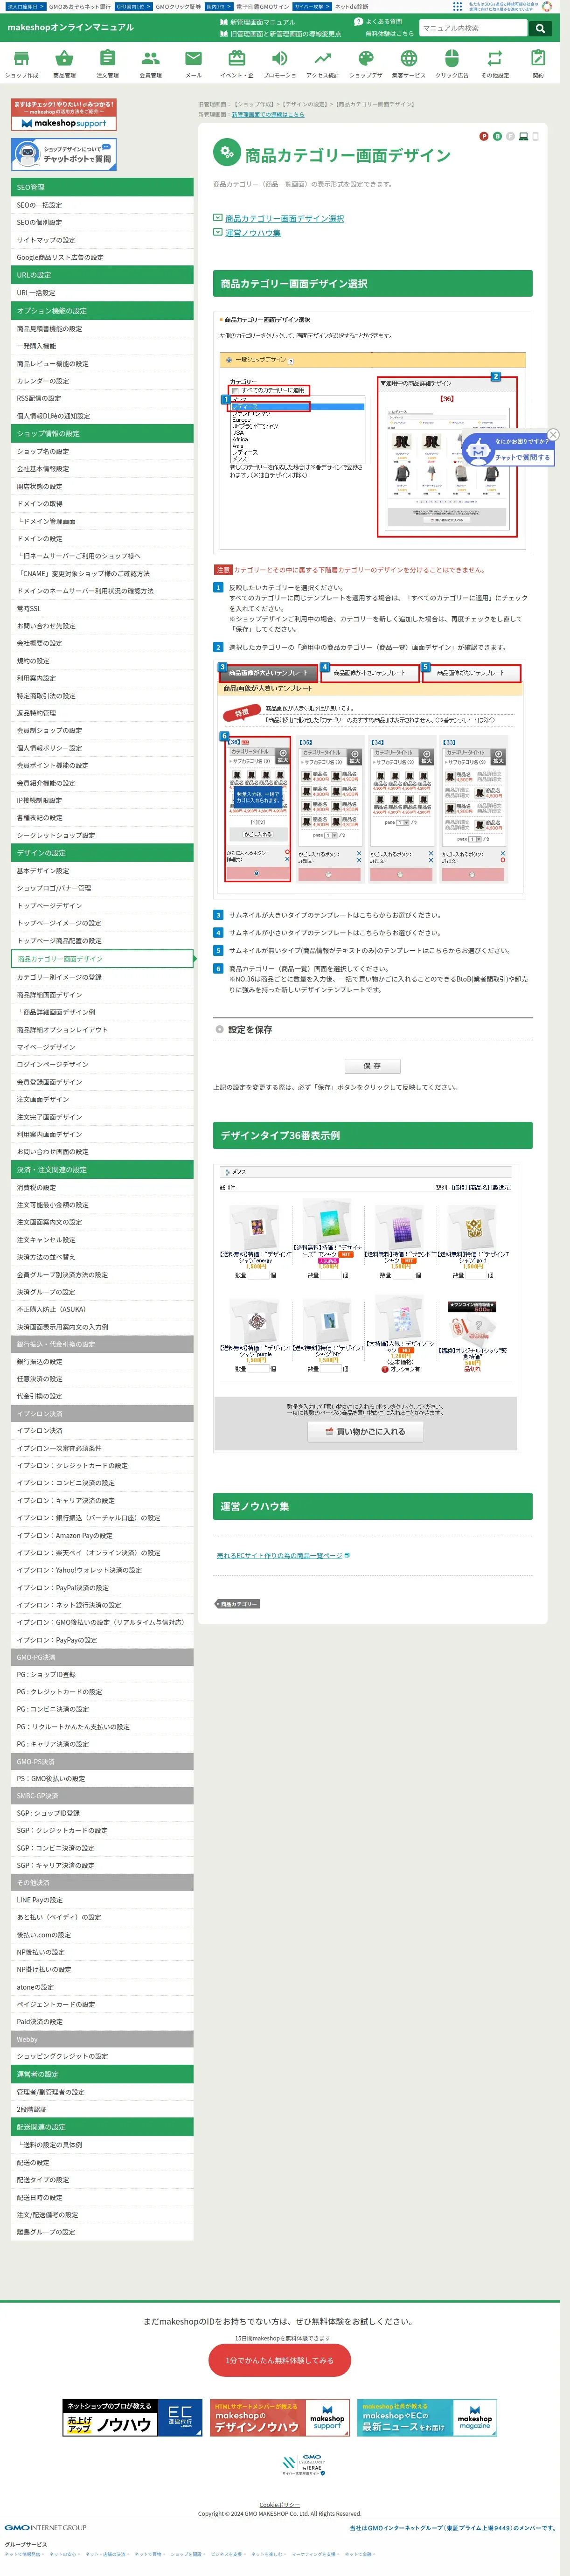Open 基本デザイン設定 in sidebar
570x2576 pixels.
click(102, 870)
